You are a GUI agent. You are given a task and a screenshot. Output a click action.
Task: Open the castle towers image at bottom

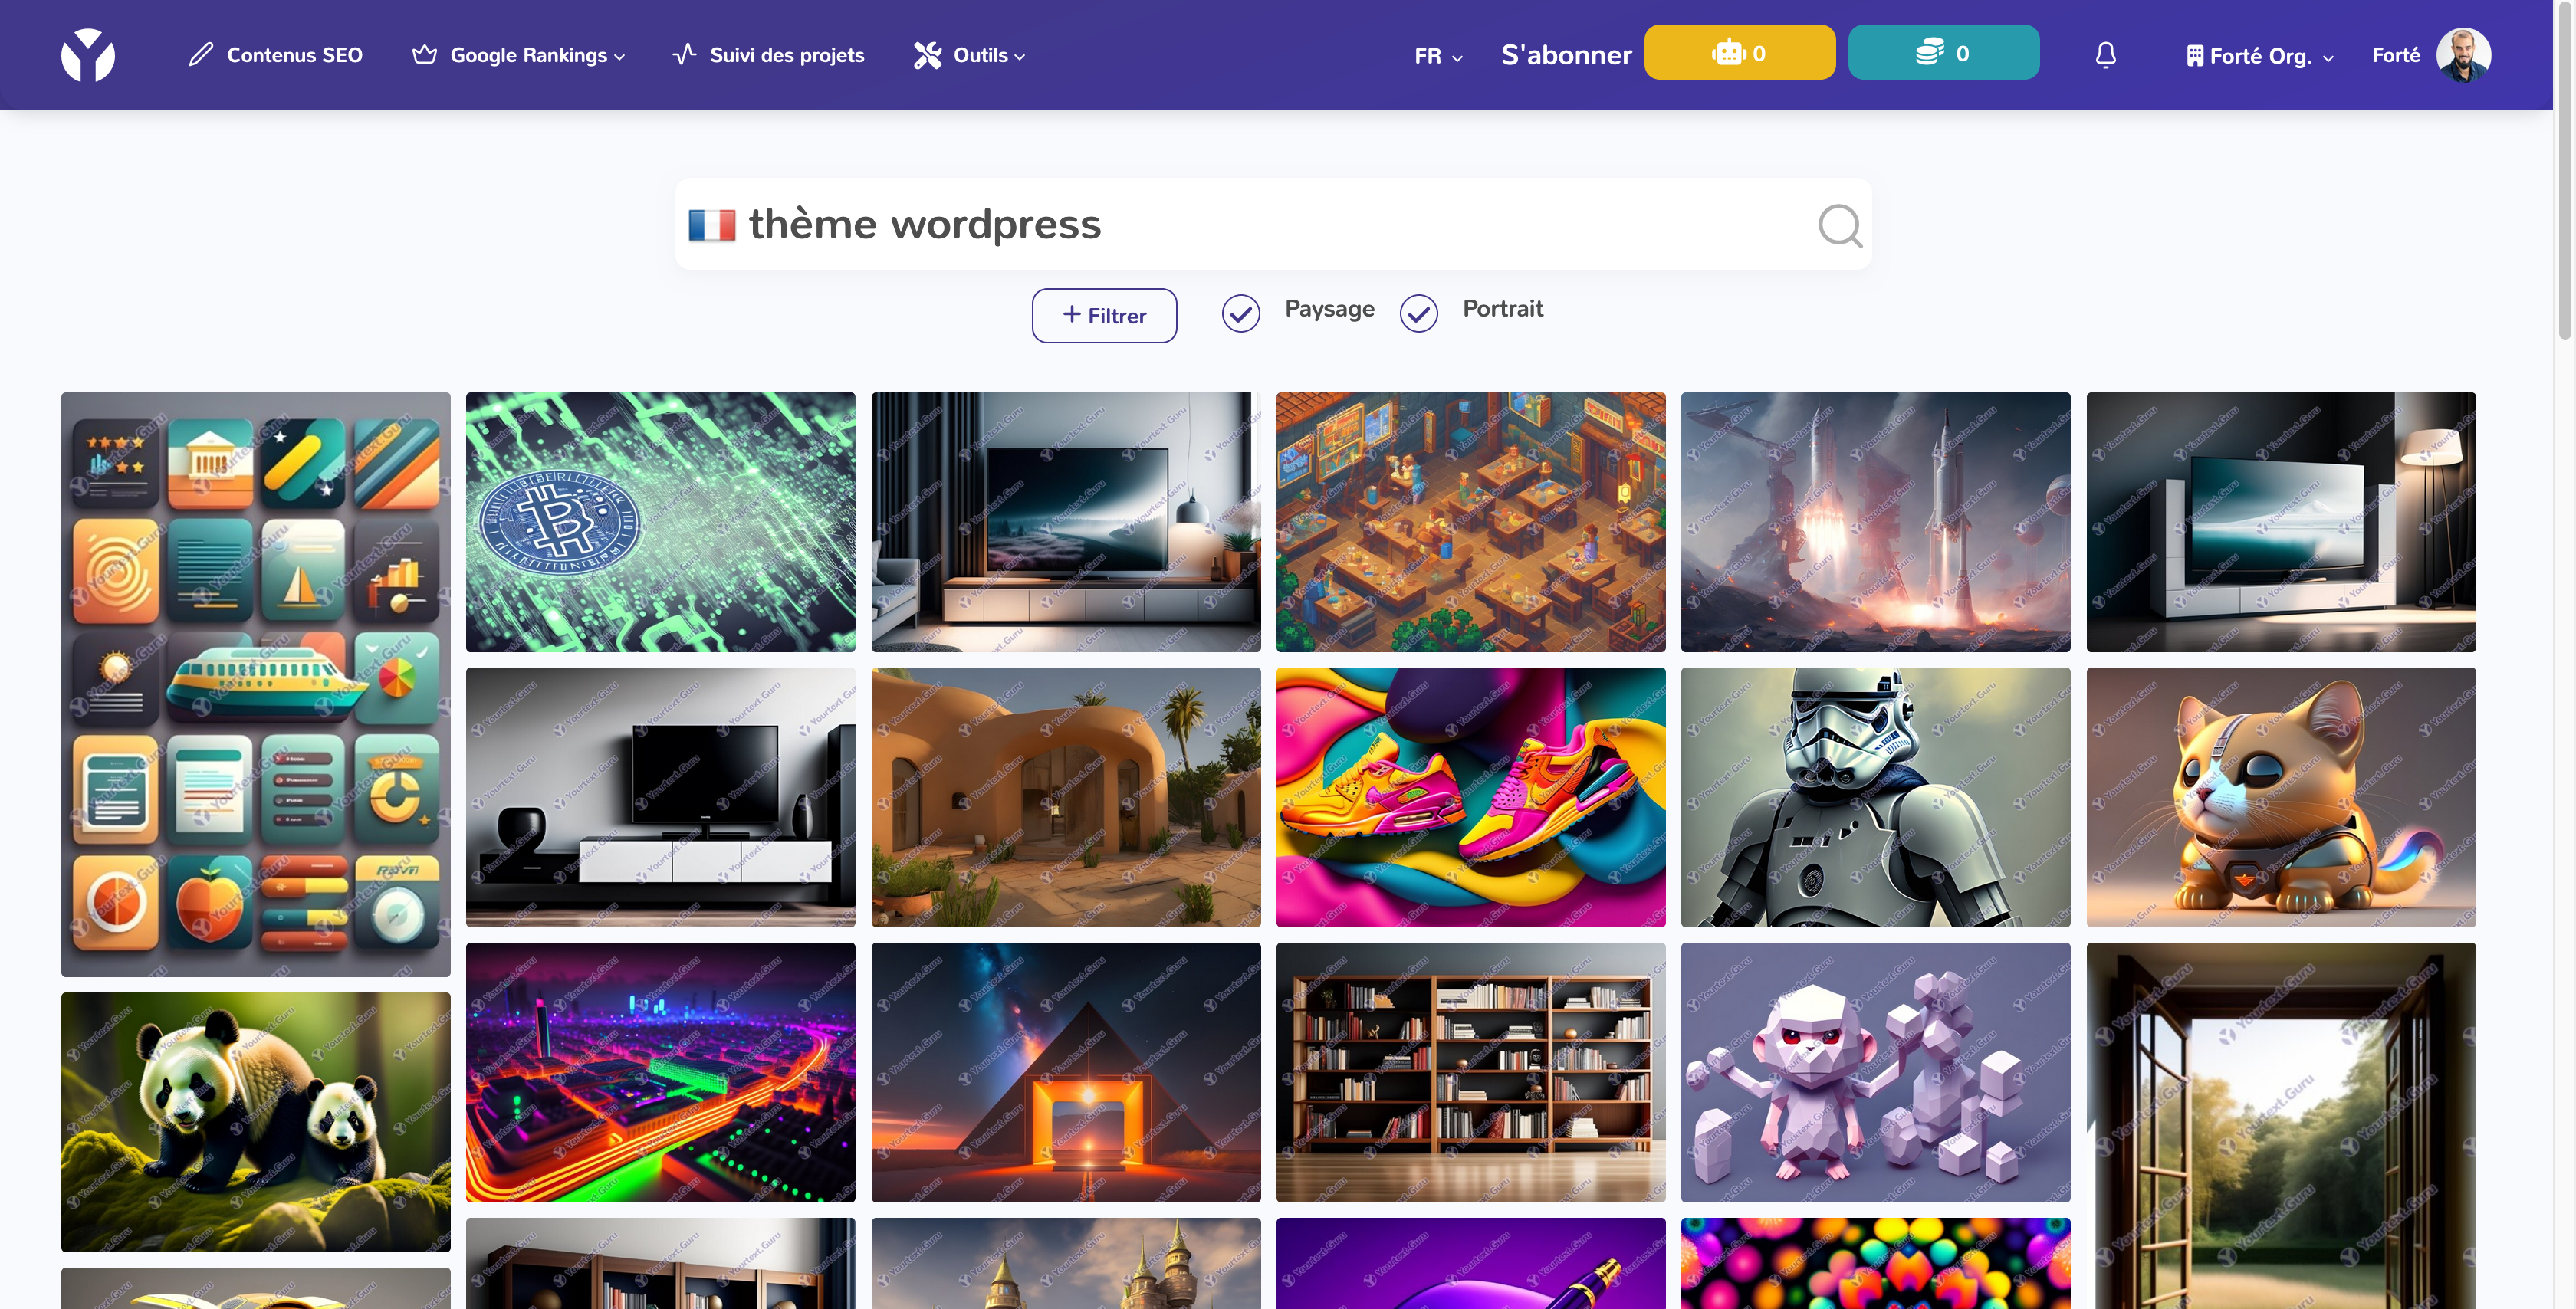coord(1066,1263)
